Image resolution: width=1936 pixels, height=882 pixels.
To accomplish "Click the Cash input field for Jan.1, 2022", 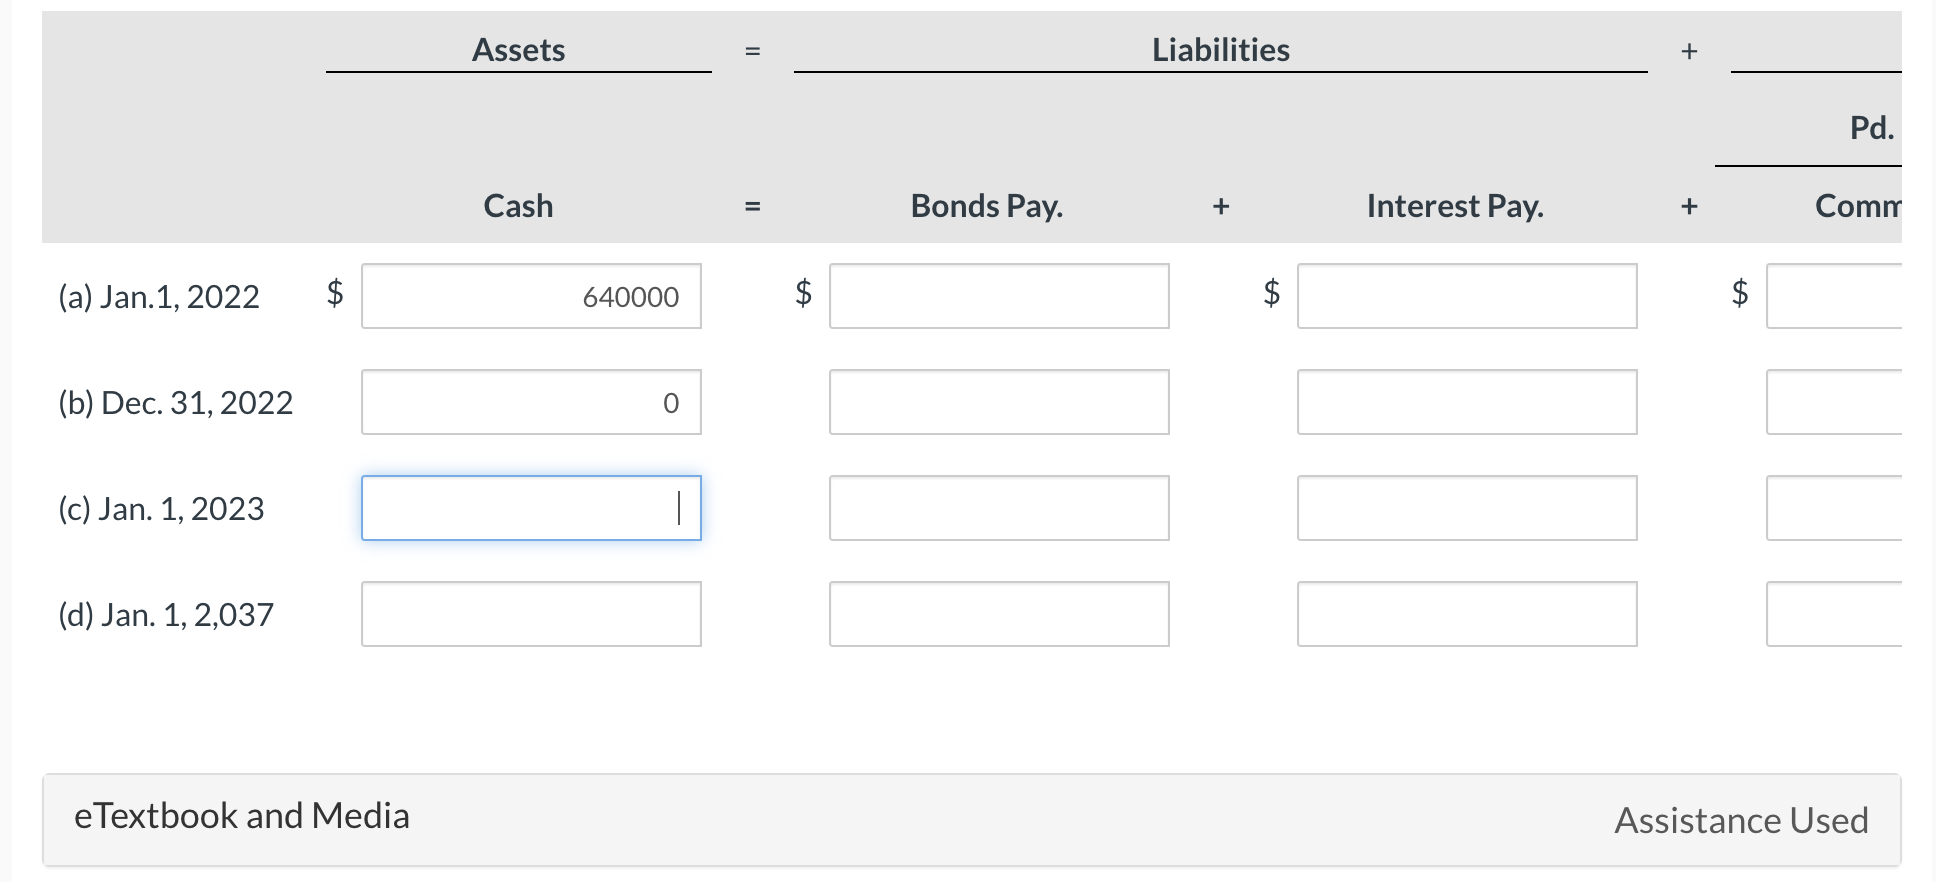I will (x=530, y=296).
